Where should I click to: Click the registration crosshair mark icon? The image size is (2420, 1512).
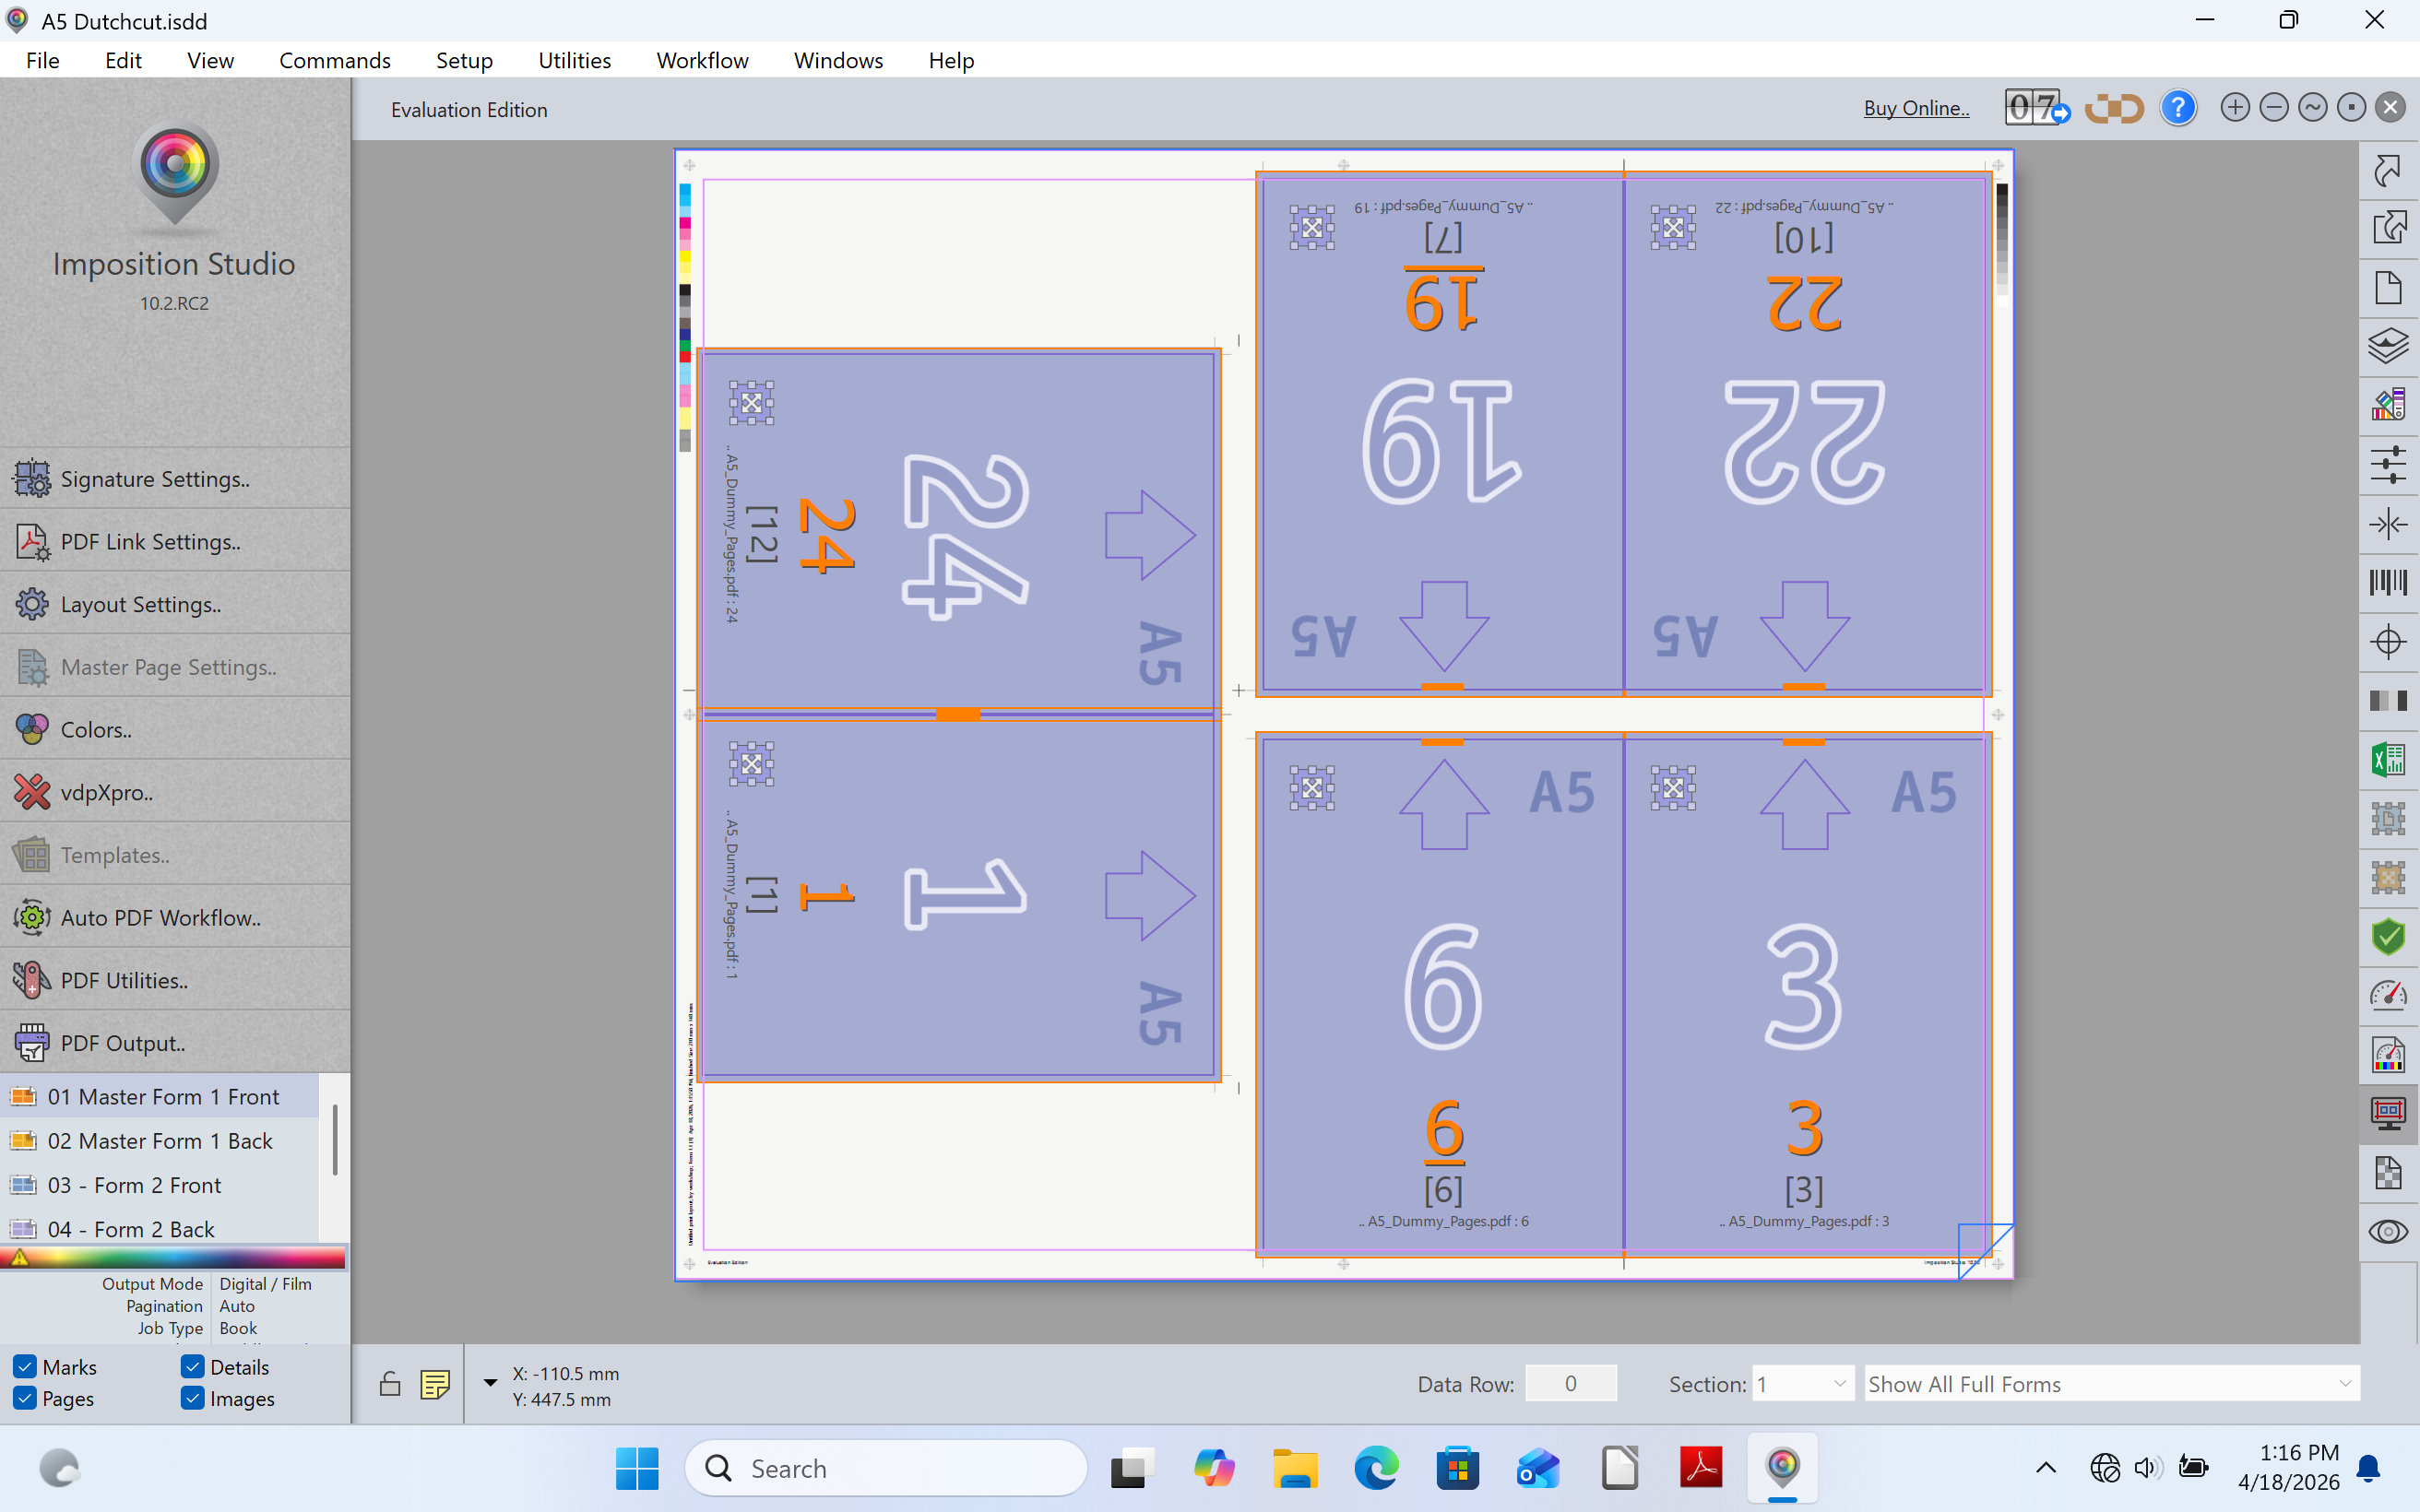click(2388, 641)
